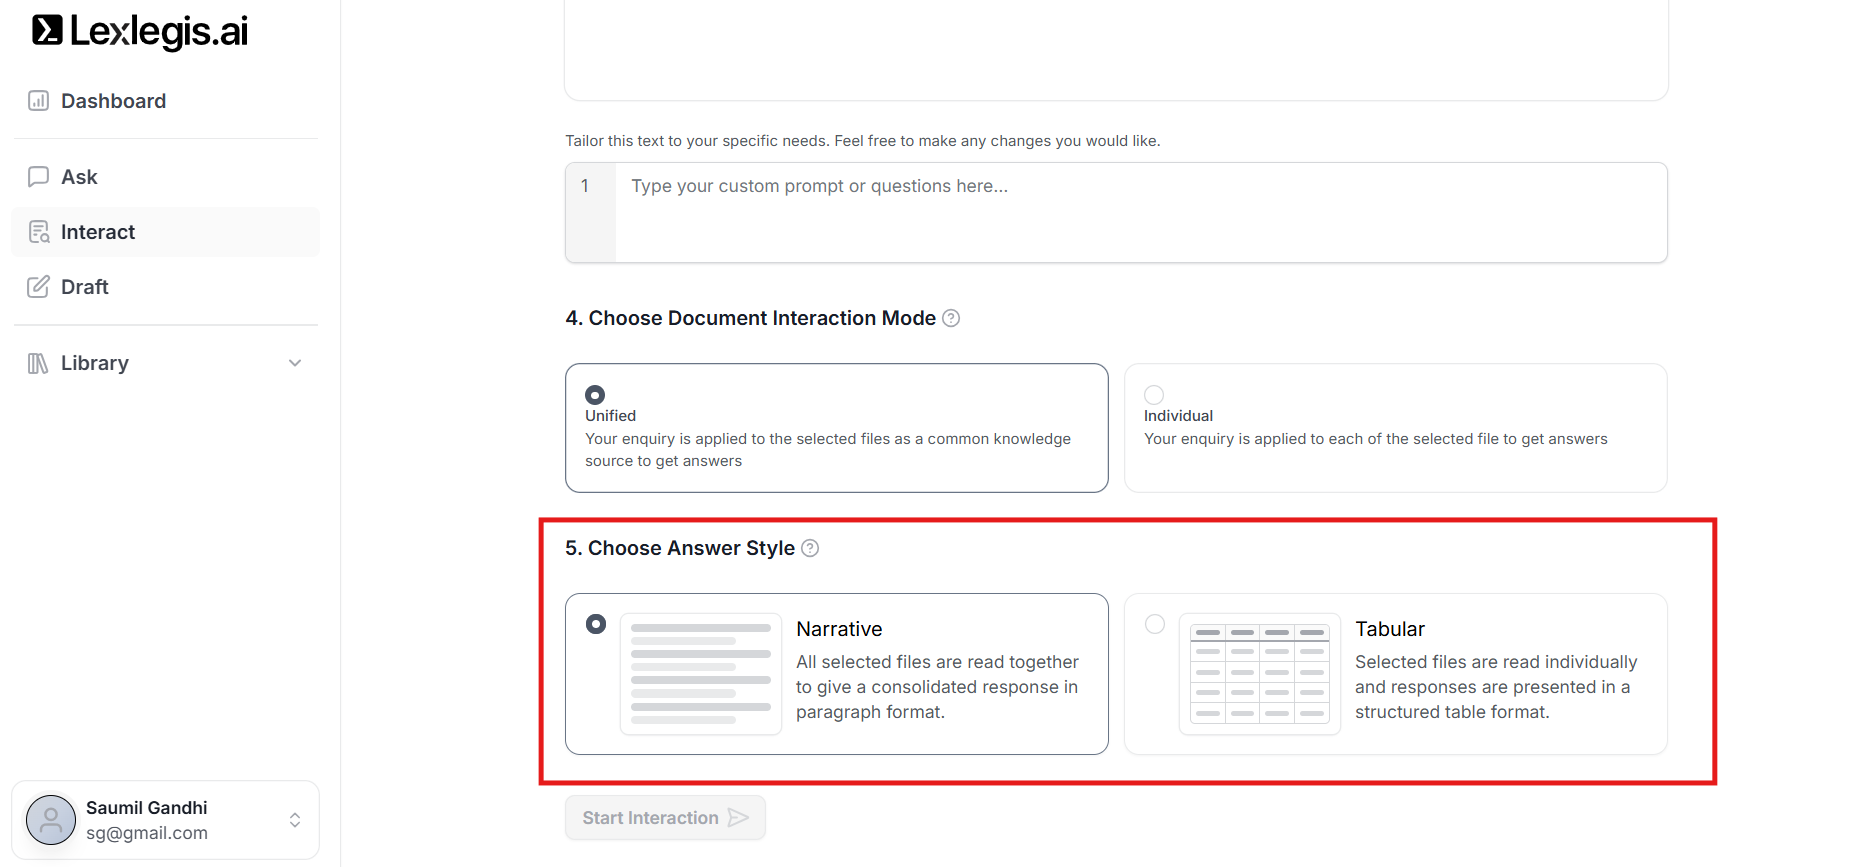This screenshot has width=1867, height=867.
Task: Click the Lexlegis.ai logo
Action: point(140,31)
